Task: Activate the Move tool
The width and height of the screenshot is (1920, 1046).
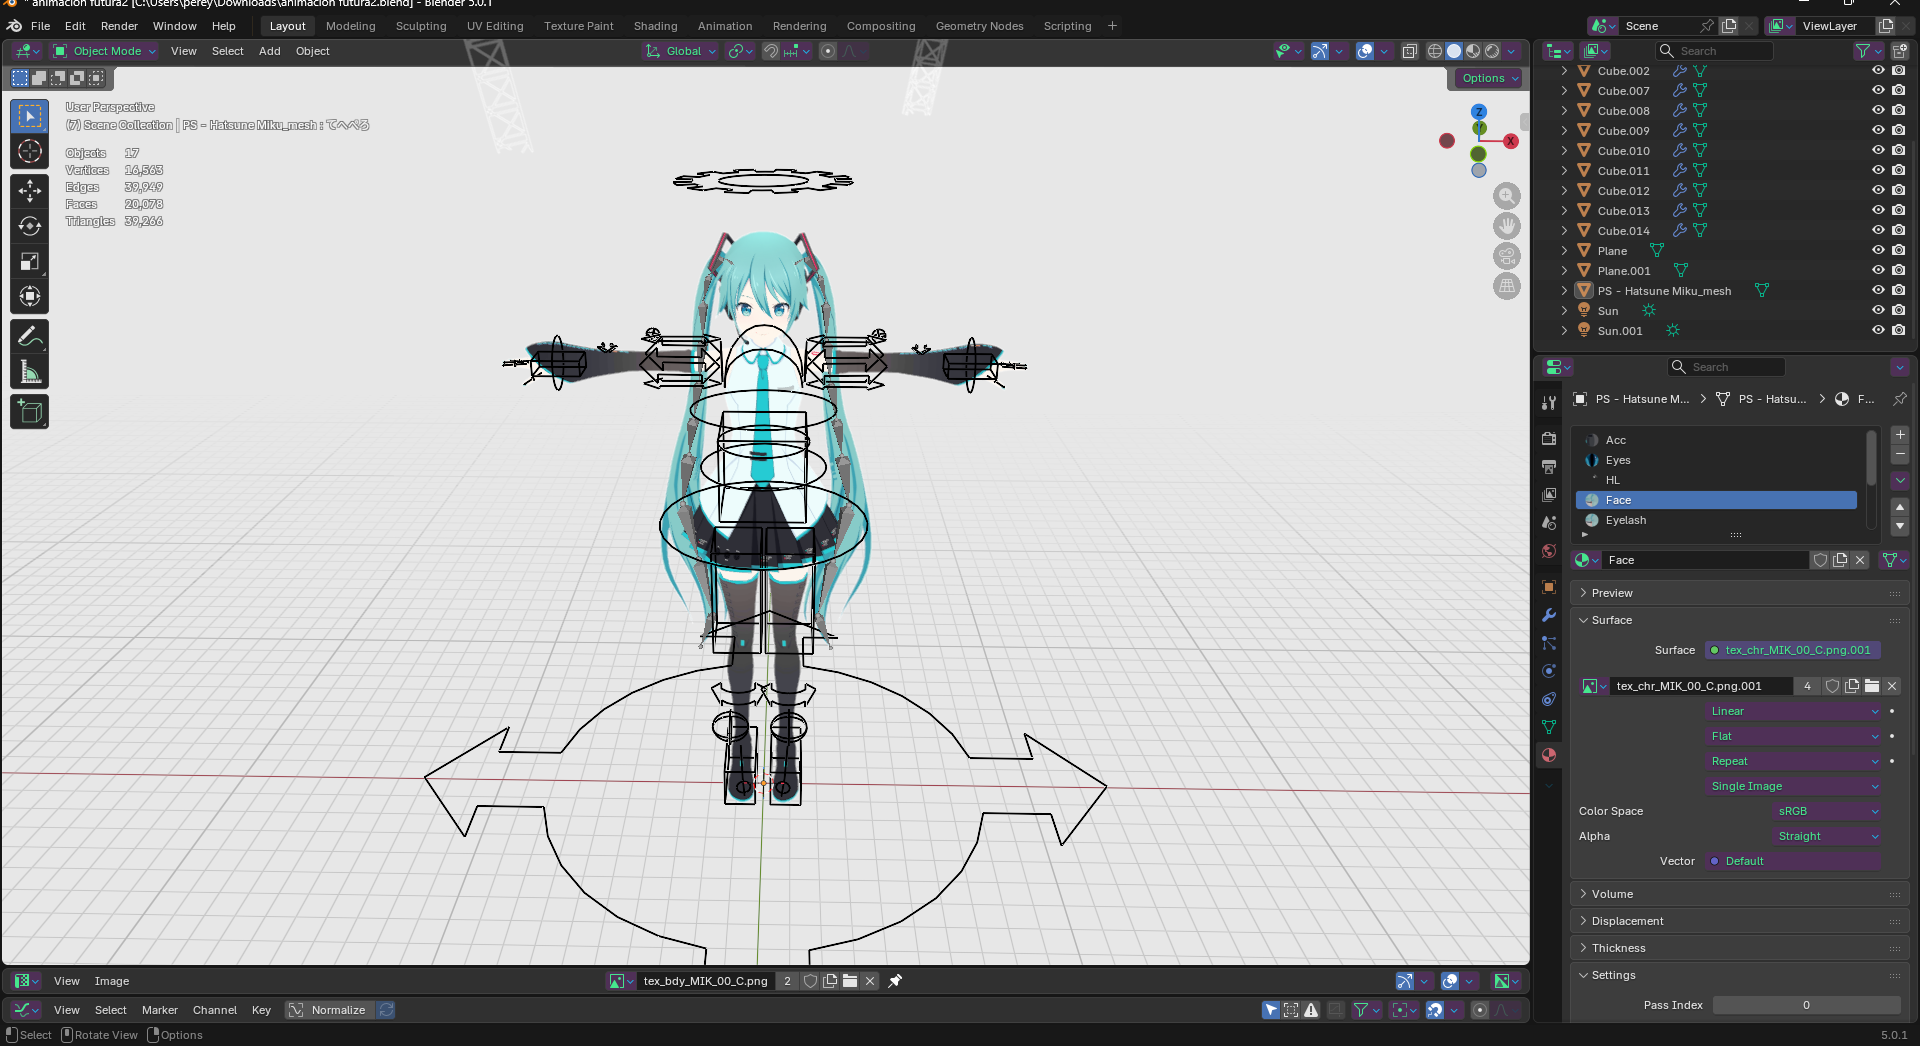Action: (x=30, y=190)
